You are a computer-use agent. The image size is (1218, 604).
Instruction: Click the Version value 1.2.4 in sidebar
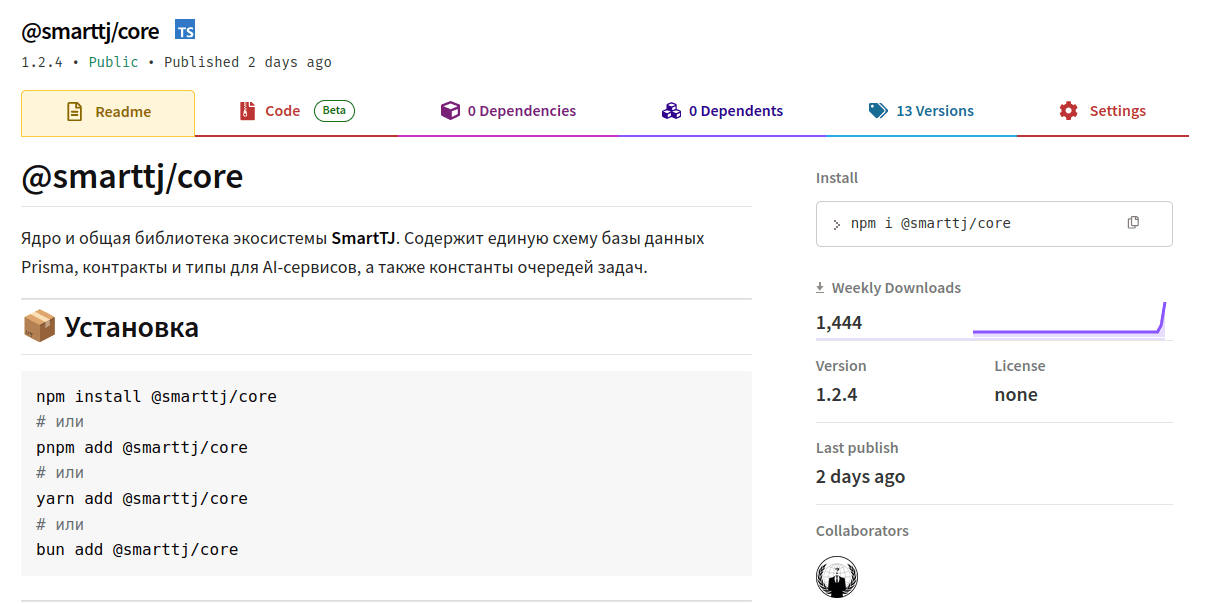tap(837, 394)
